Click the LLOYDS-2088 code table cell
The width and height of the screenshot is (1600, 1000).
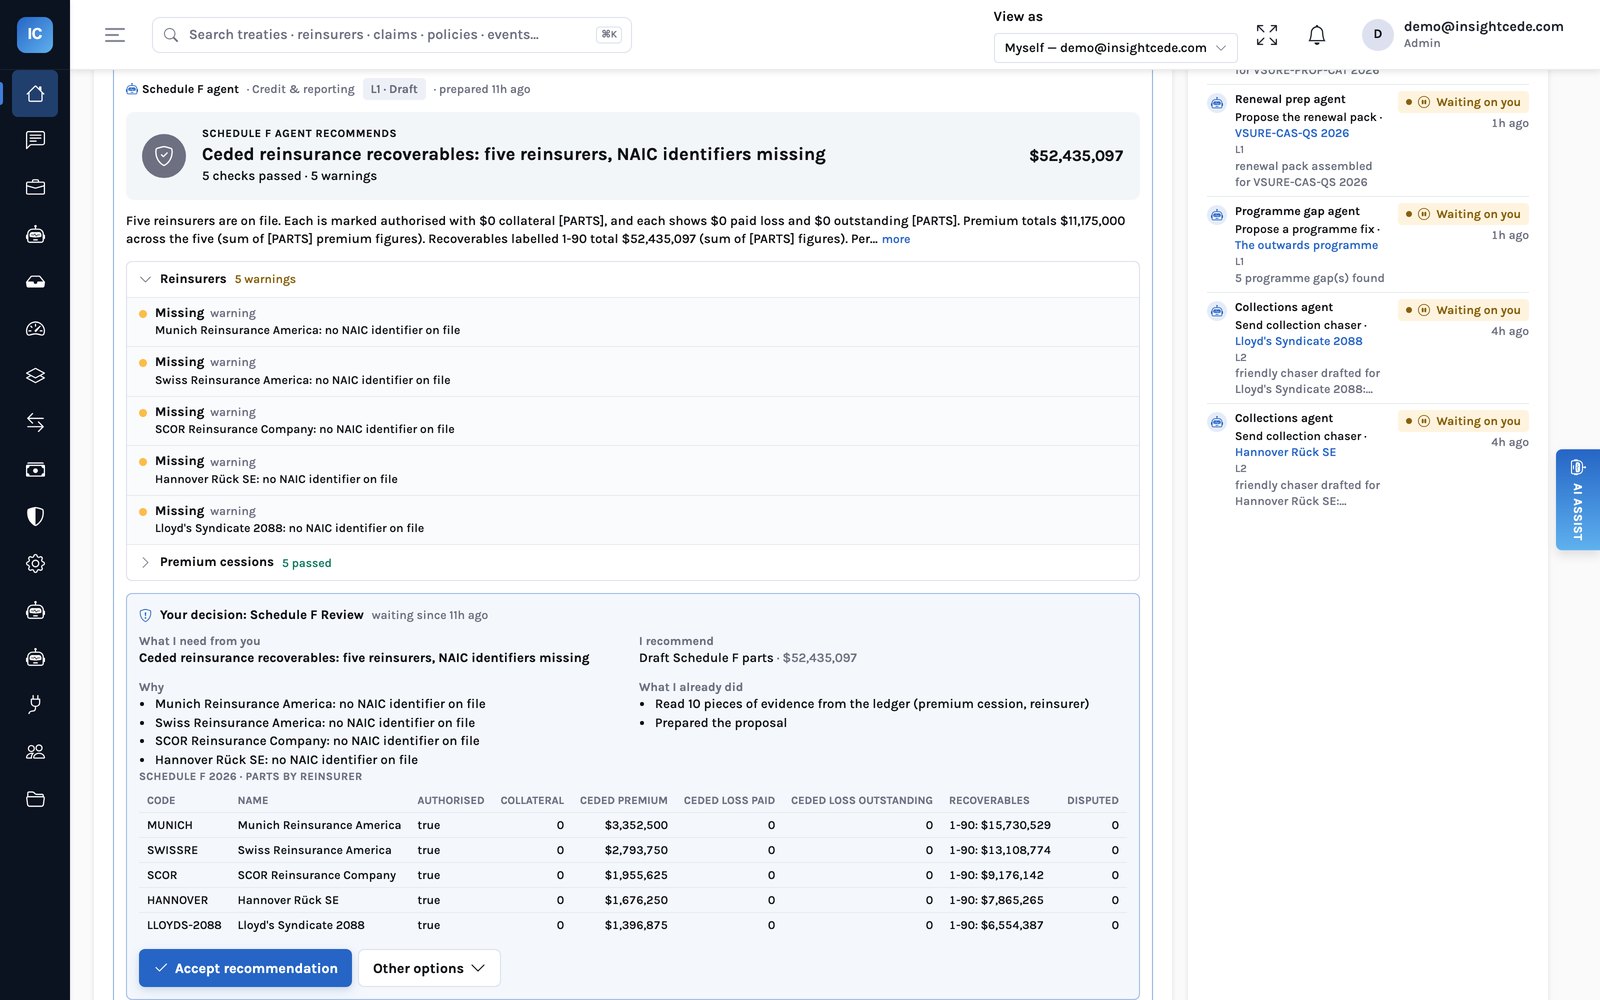point(184,925)
